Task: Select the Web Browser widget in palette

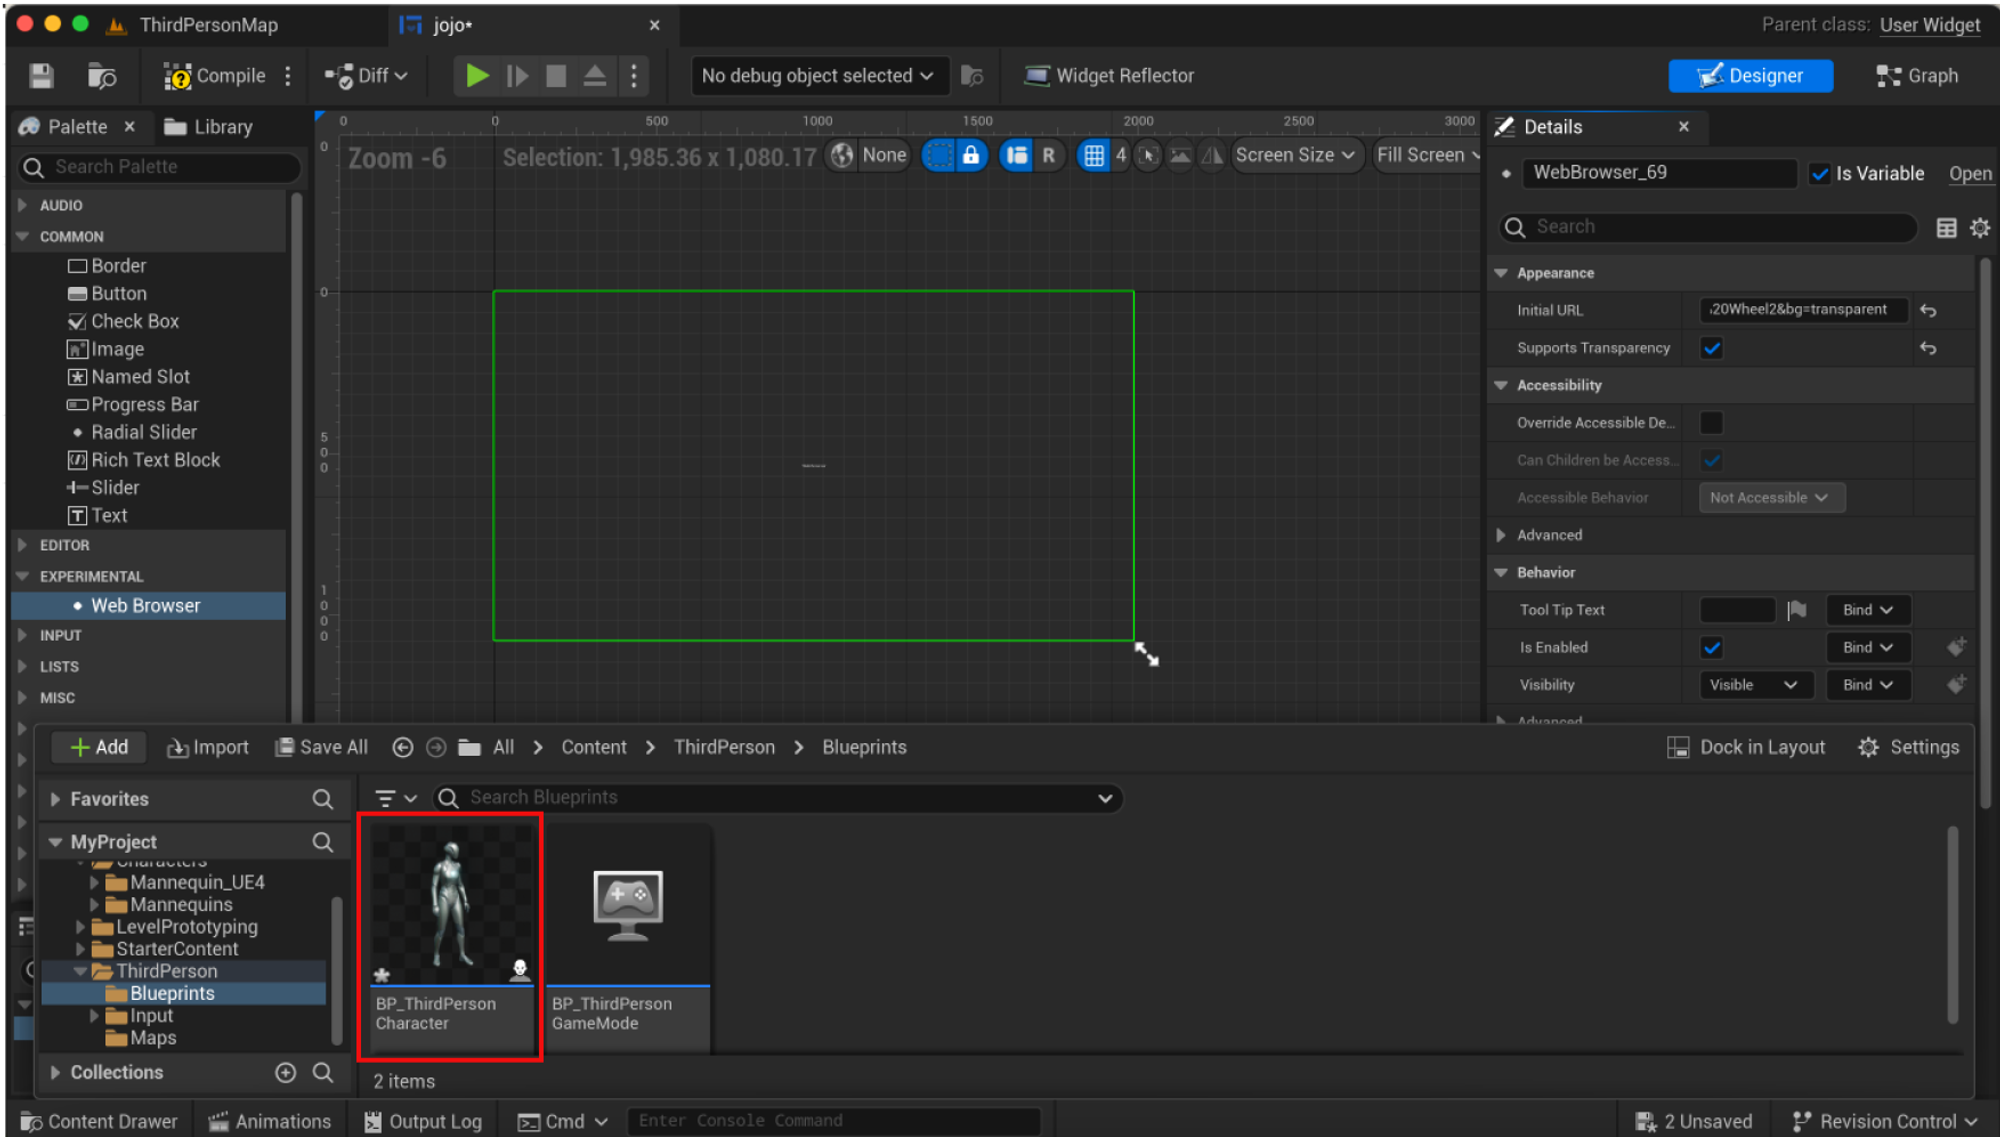Action: point(144,606)
